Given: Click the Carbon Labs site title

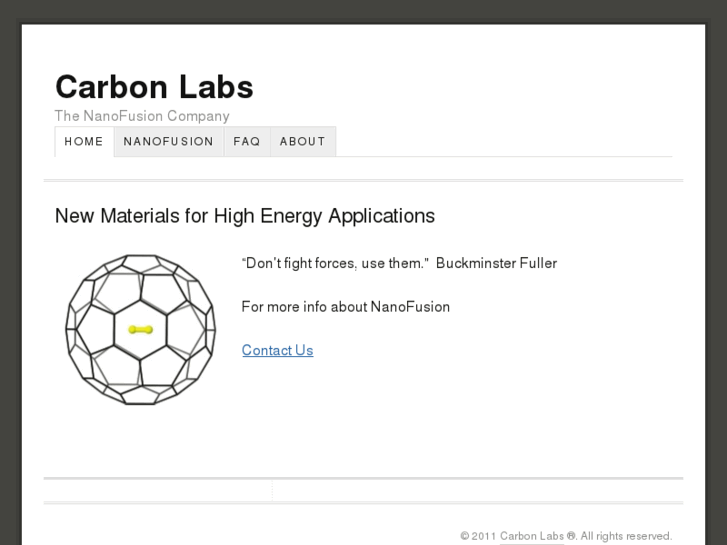Looking at the screenshot, I should [154, 87].
